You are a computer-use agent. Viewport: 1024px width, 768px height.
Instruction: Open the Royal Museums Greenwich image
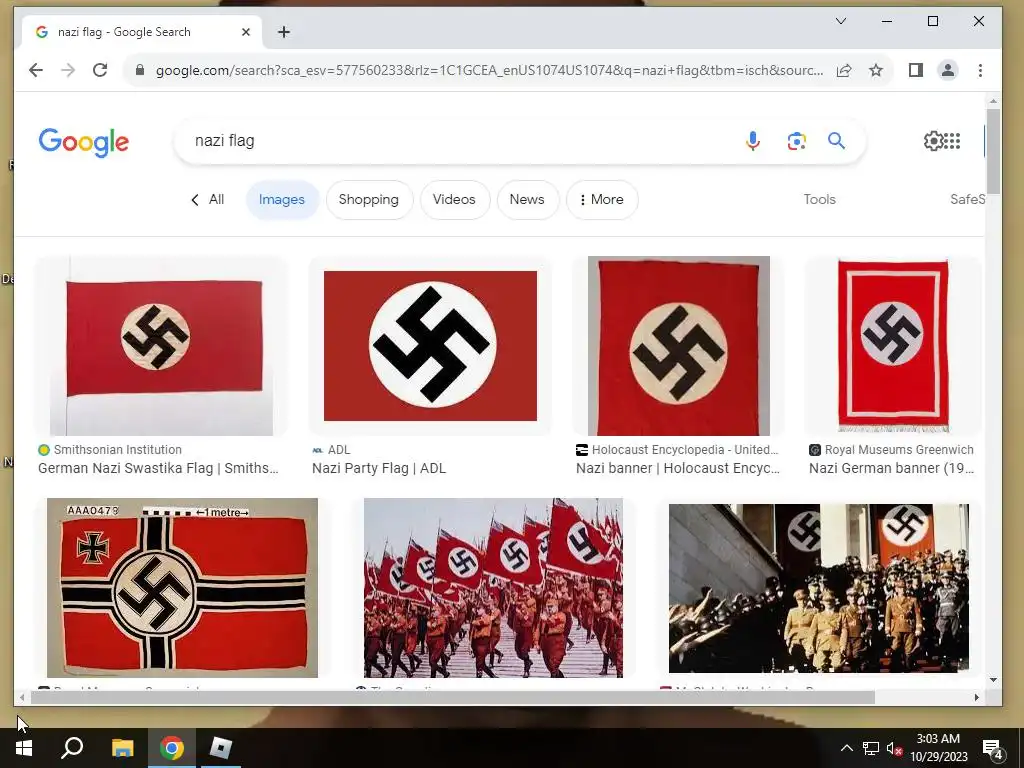point(893,346)
